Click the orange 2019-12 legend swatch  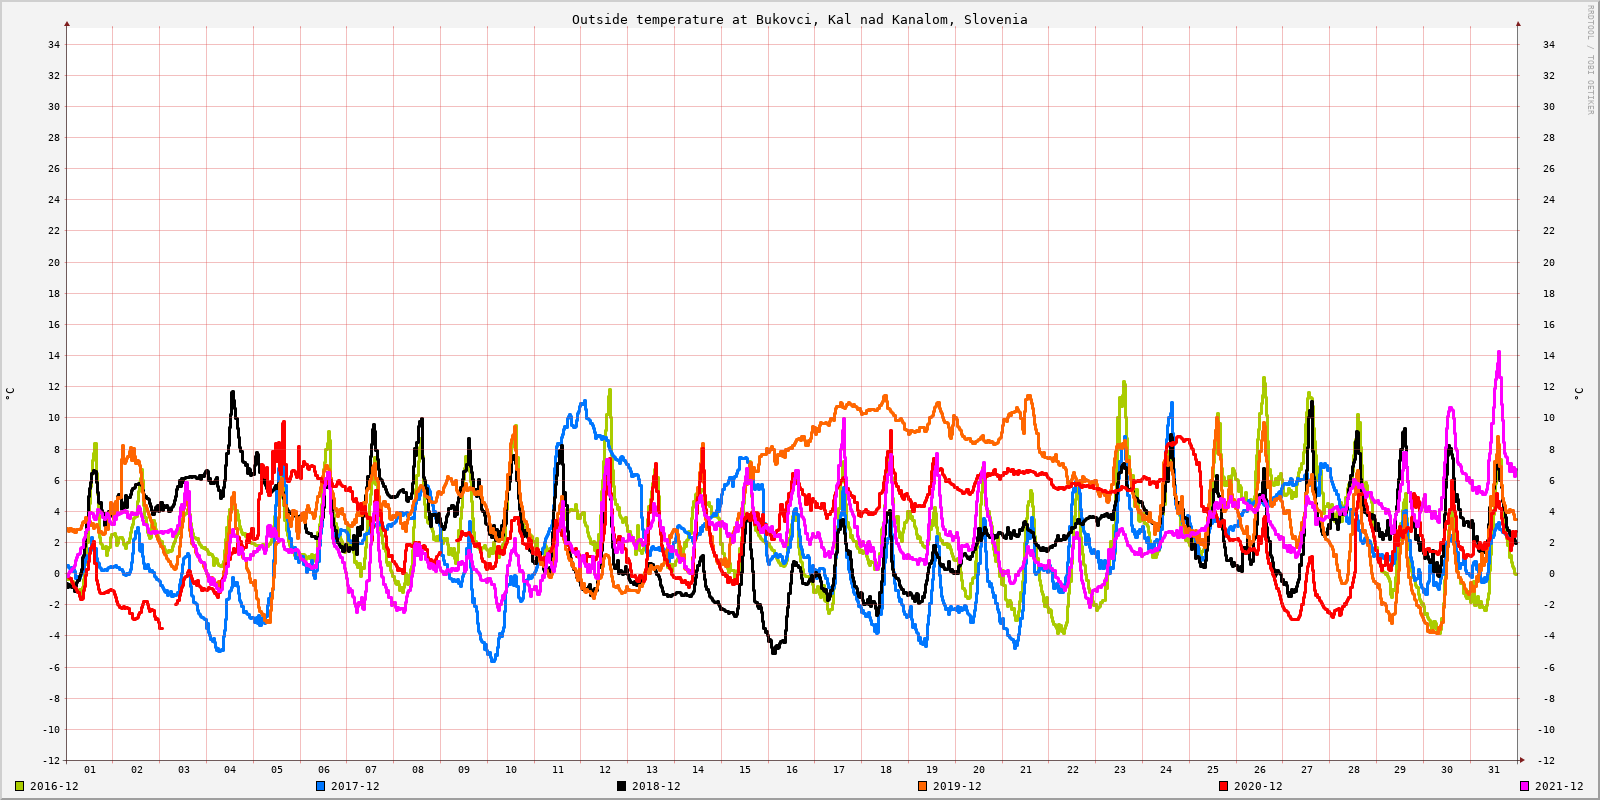[922, 786]
